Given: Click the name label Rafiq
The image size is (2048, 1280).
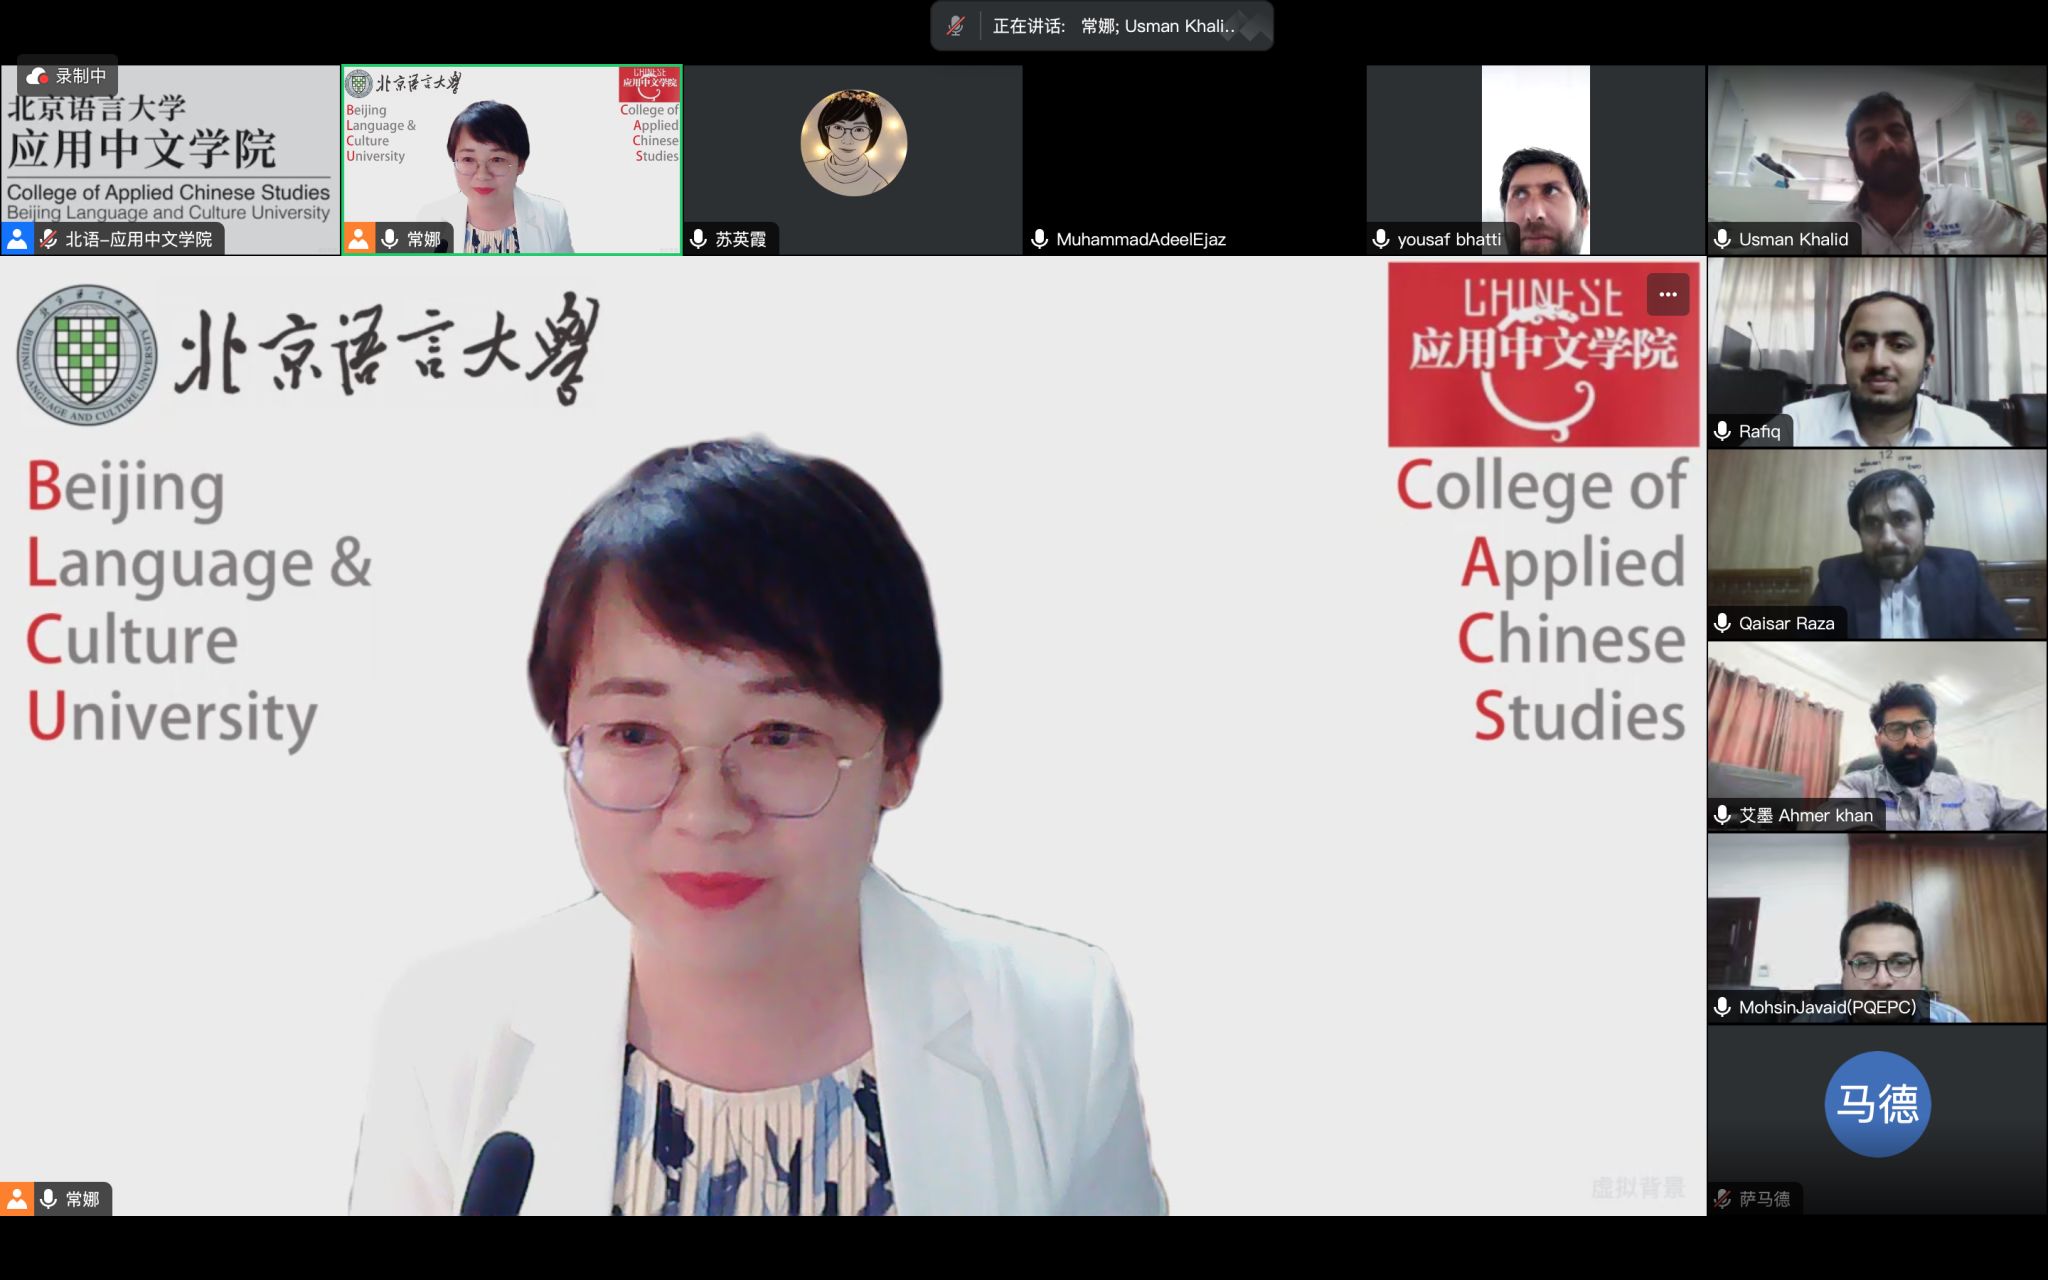Looking at the screenshot, I should tap(1760, 431).
